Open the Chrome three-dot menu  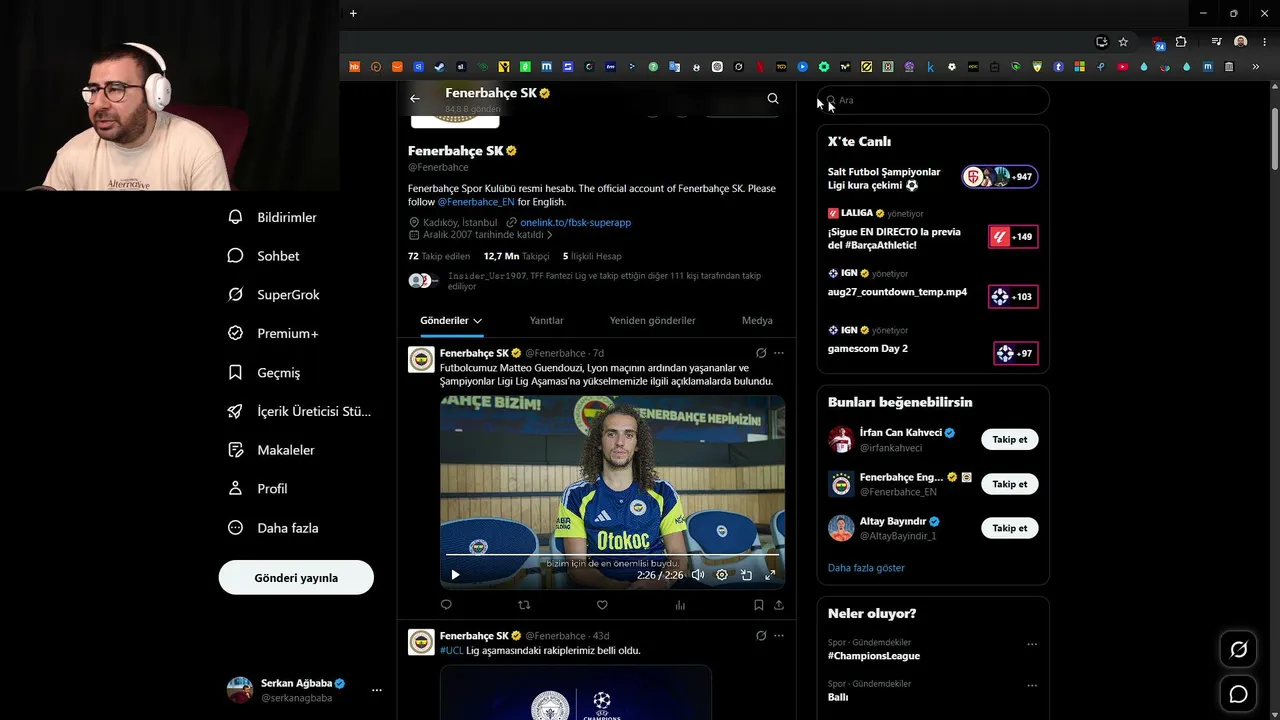click(1264, 42)
